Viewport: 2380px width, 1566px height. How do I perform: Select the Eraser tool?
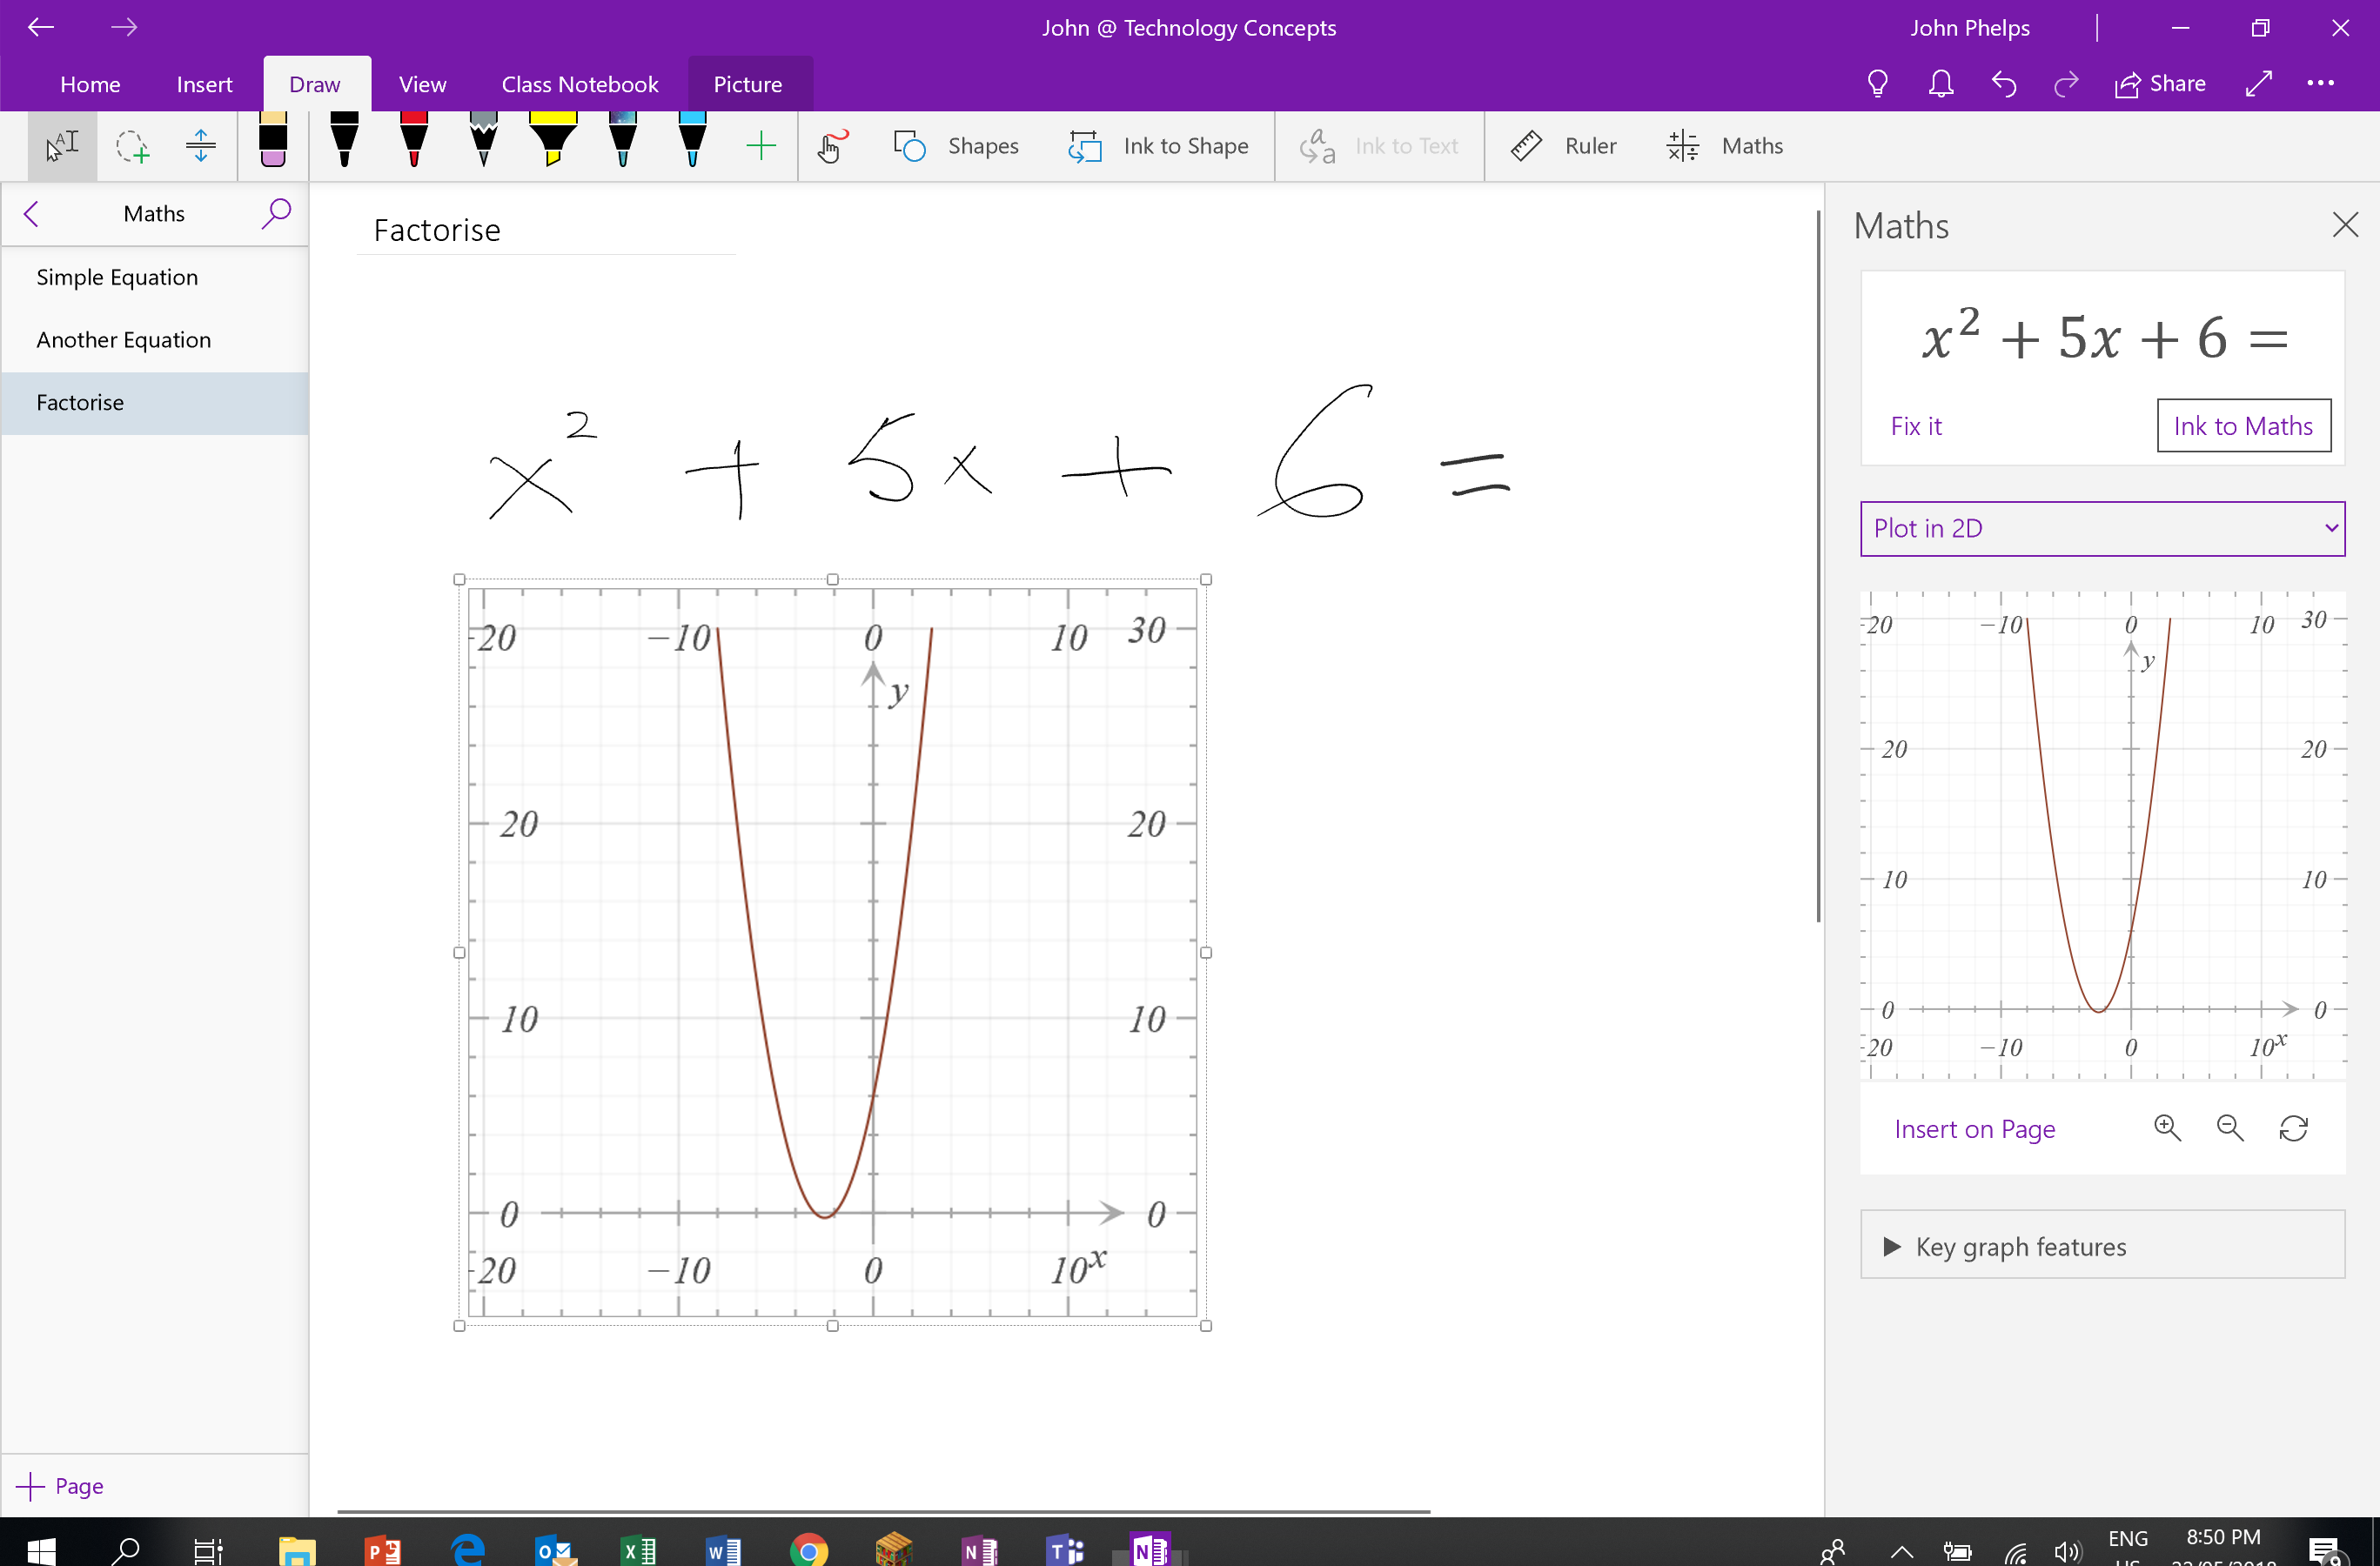(x=273, y=142)
